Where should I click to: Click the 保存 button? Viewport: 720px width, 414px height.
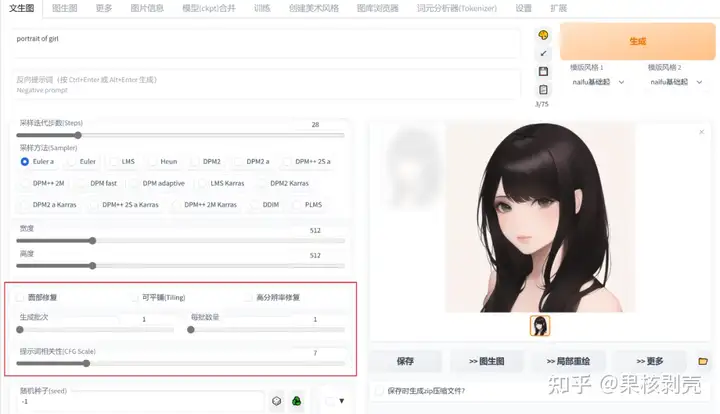pyautogui.click(x=405, y=361)
